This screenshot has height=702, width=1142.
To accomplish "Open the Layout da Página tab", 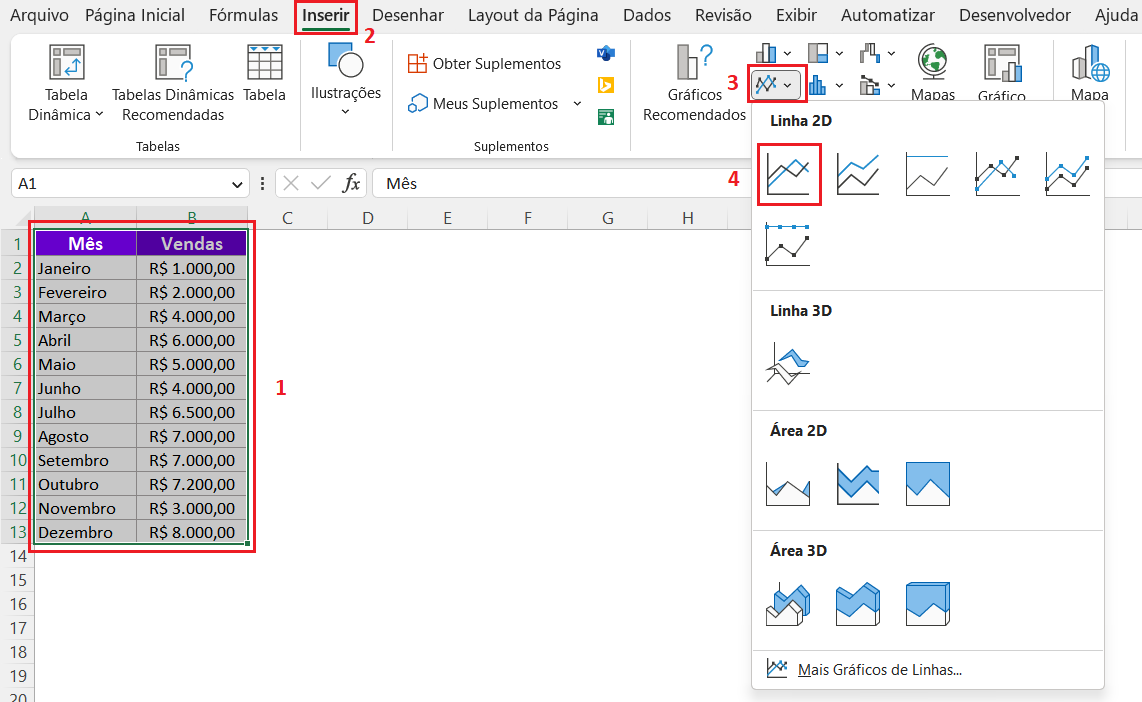I will [x=533, y=15].
